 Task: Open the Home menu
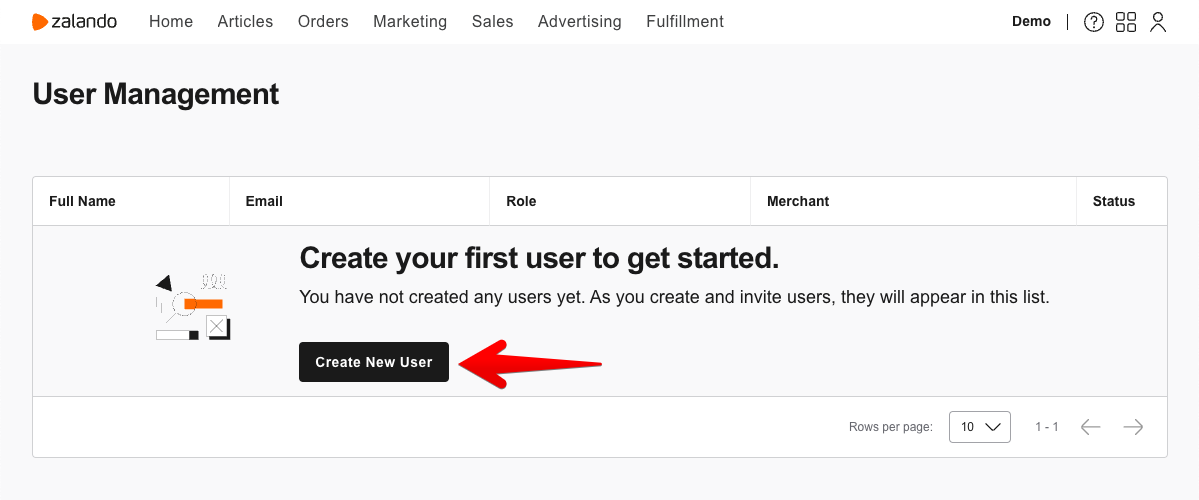click(171, 21)
